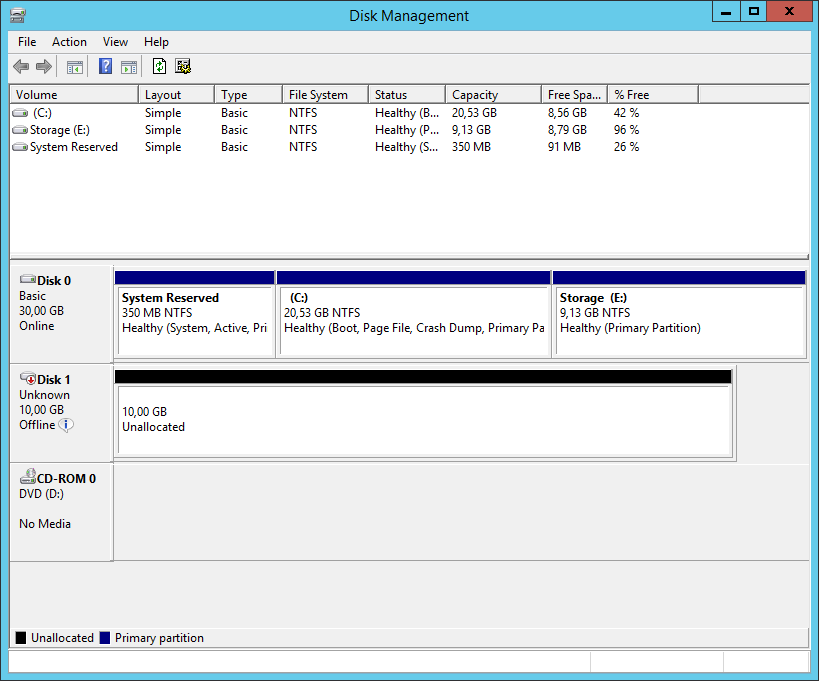
Task: Select the 10,00 GB Unallocated region
Action: pos(424,420)
